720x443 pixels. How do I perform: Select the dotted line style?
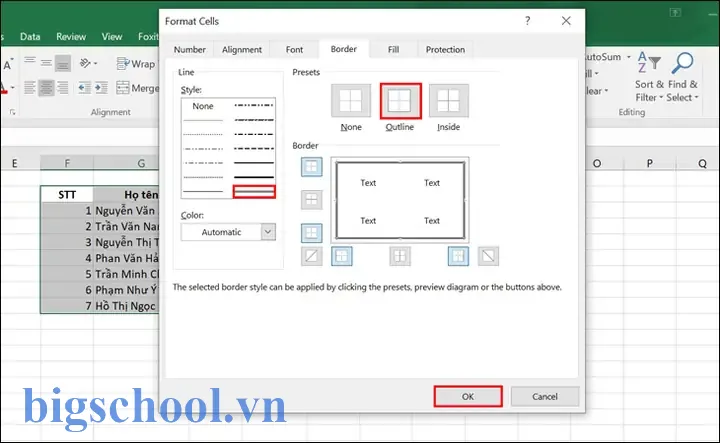coord(203,135)
